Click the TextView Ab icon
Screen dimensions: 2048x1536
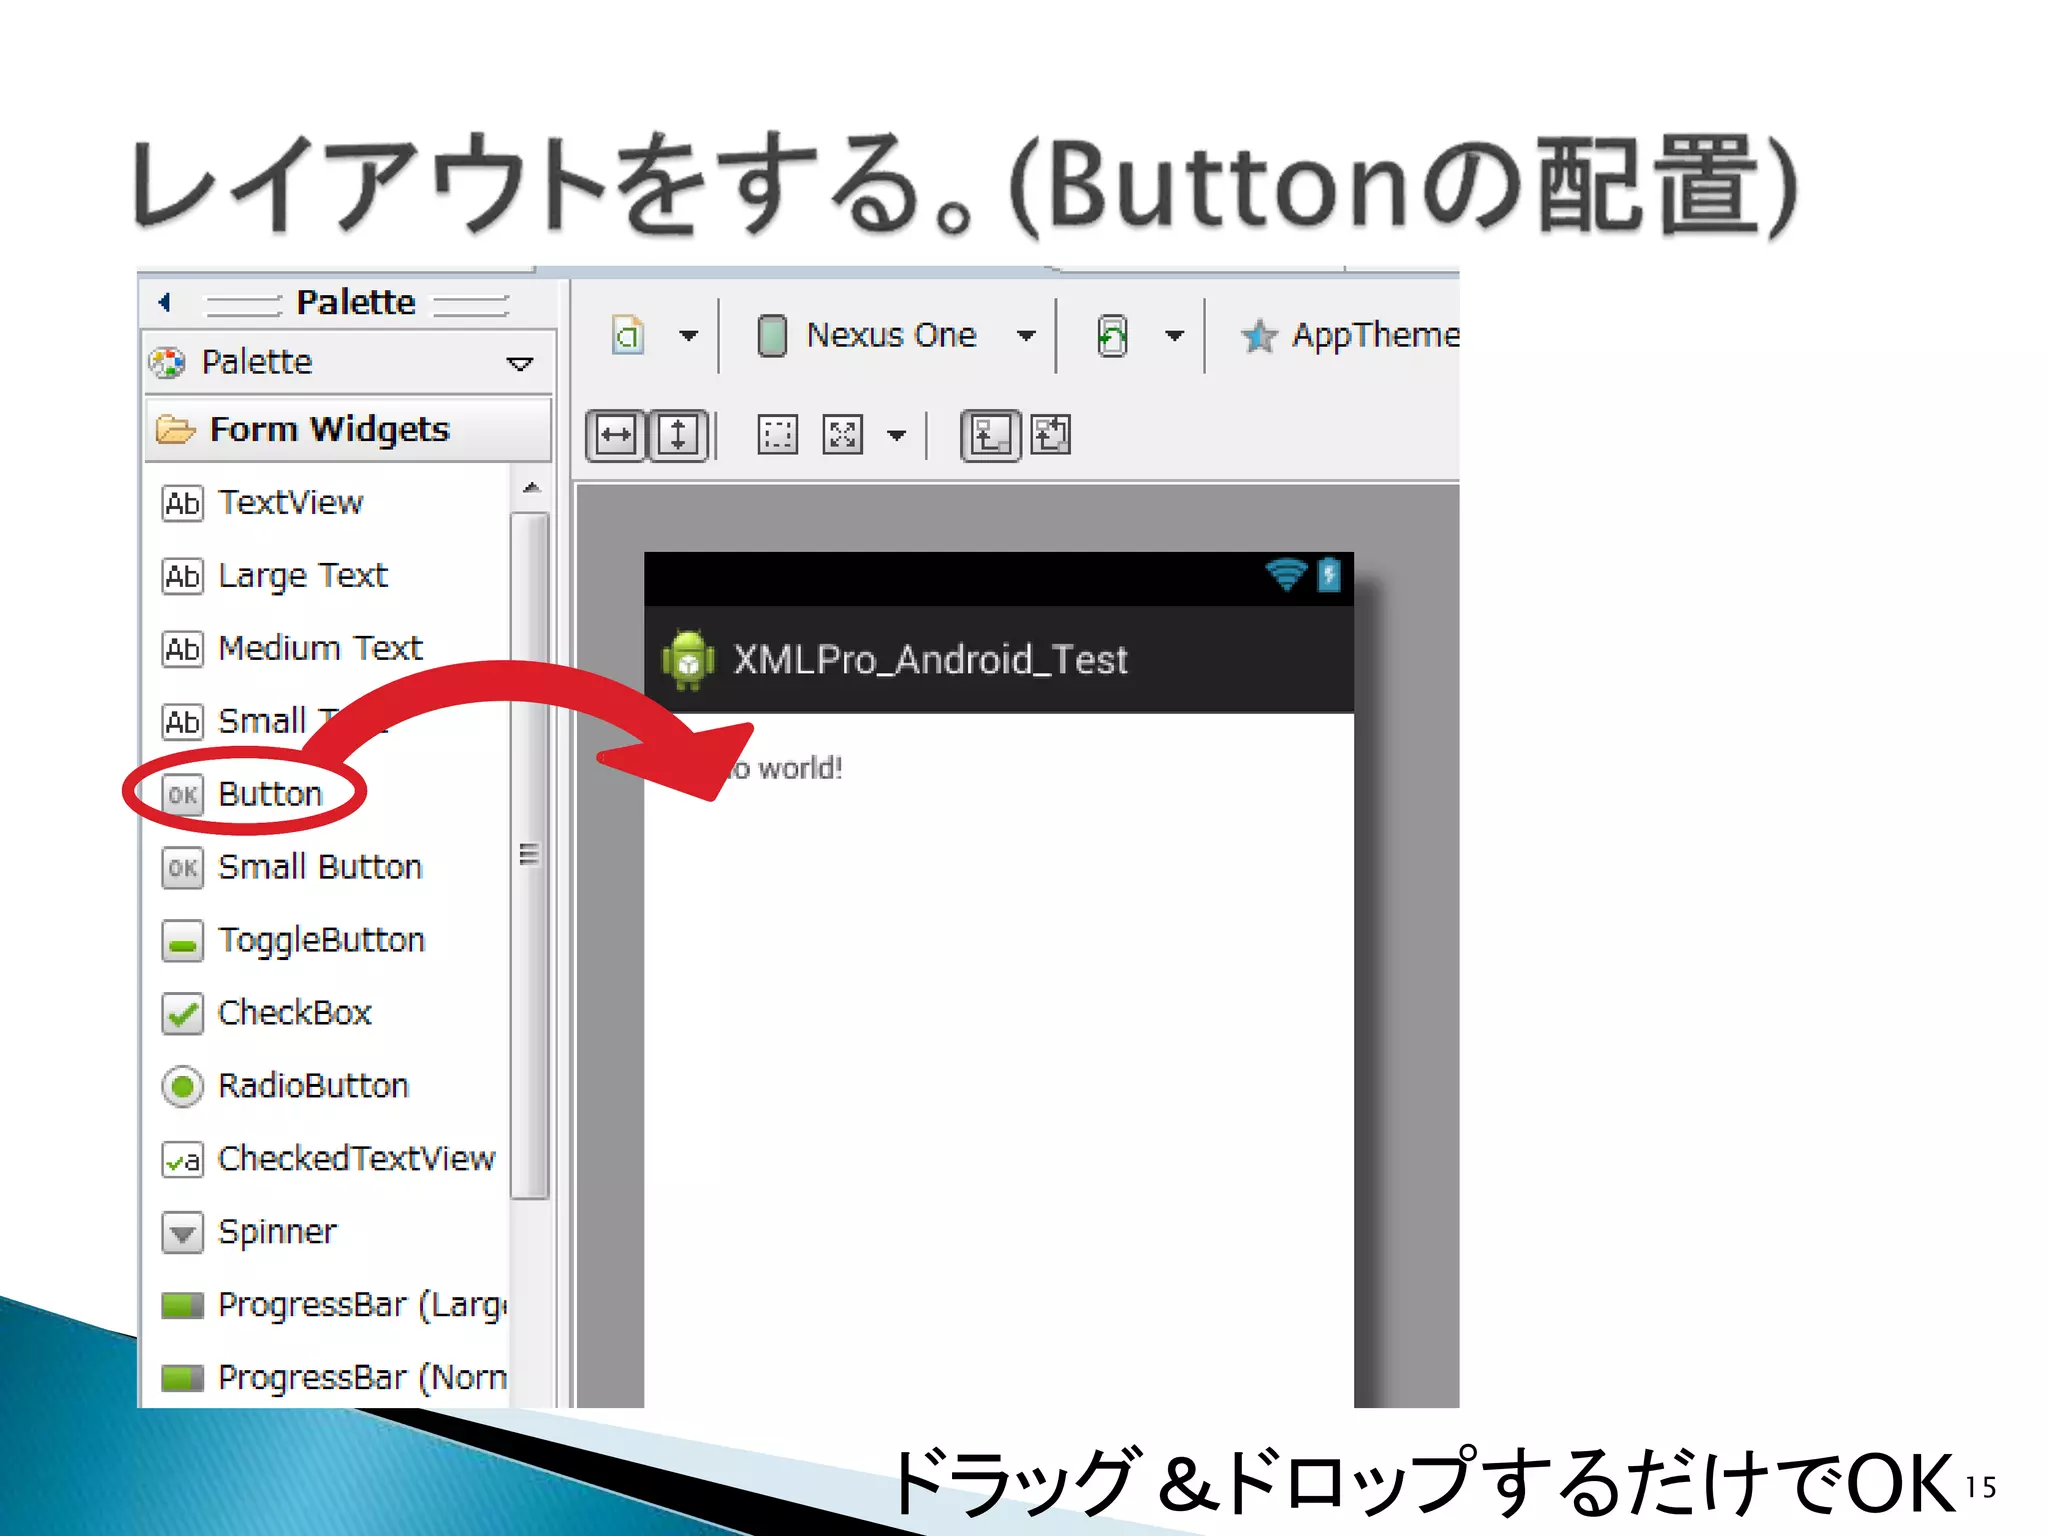pyautogui.click(x=182, y=502)
